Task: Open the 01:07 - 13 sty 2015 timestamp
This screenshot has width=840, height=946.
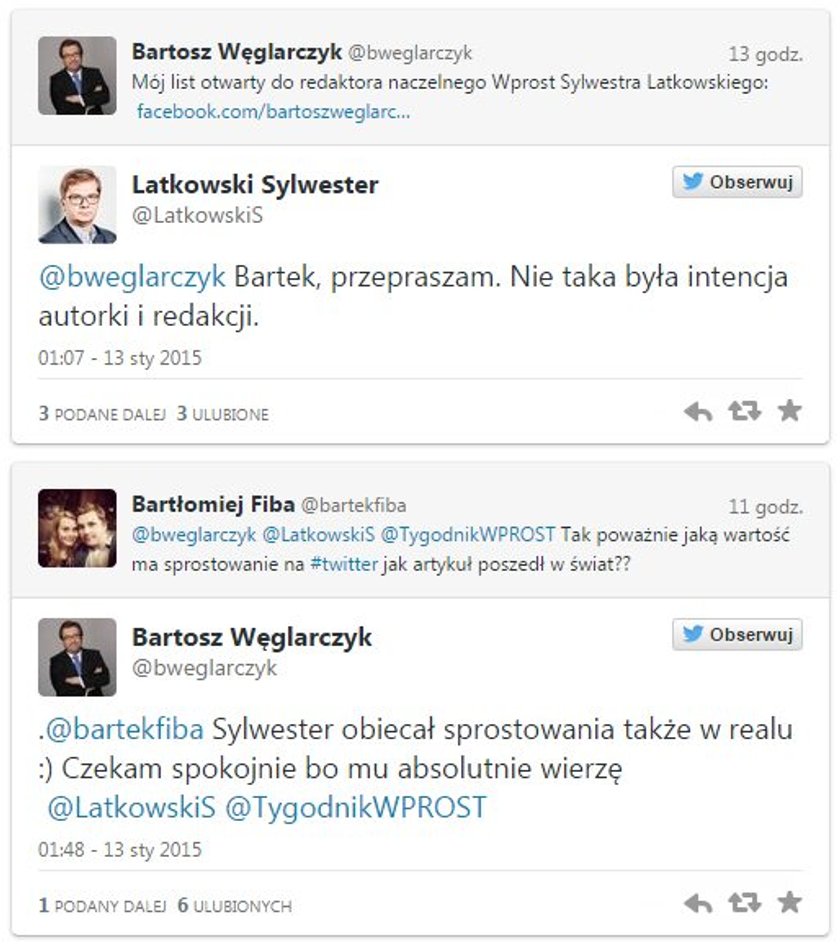Action: [x=119, y=358]
